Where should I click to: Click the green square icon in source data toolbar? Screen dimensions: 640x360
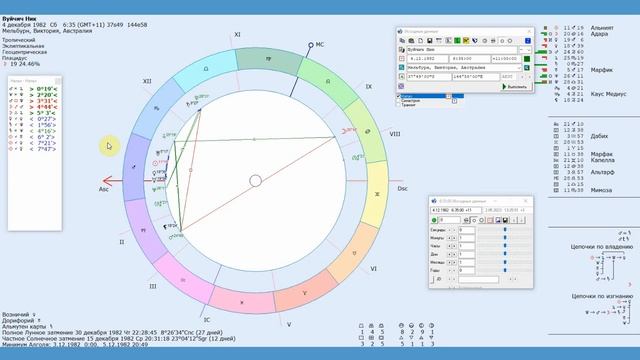click(x=457, y=41)
